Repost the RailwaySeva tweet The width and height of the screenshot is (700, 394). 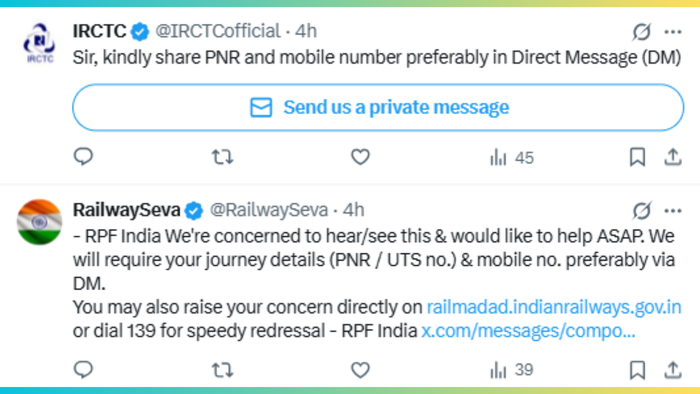click(x=222, y=370)
